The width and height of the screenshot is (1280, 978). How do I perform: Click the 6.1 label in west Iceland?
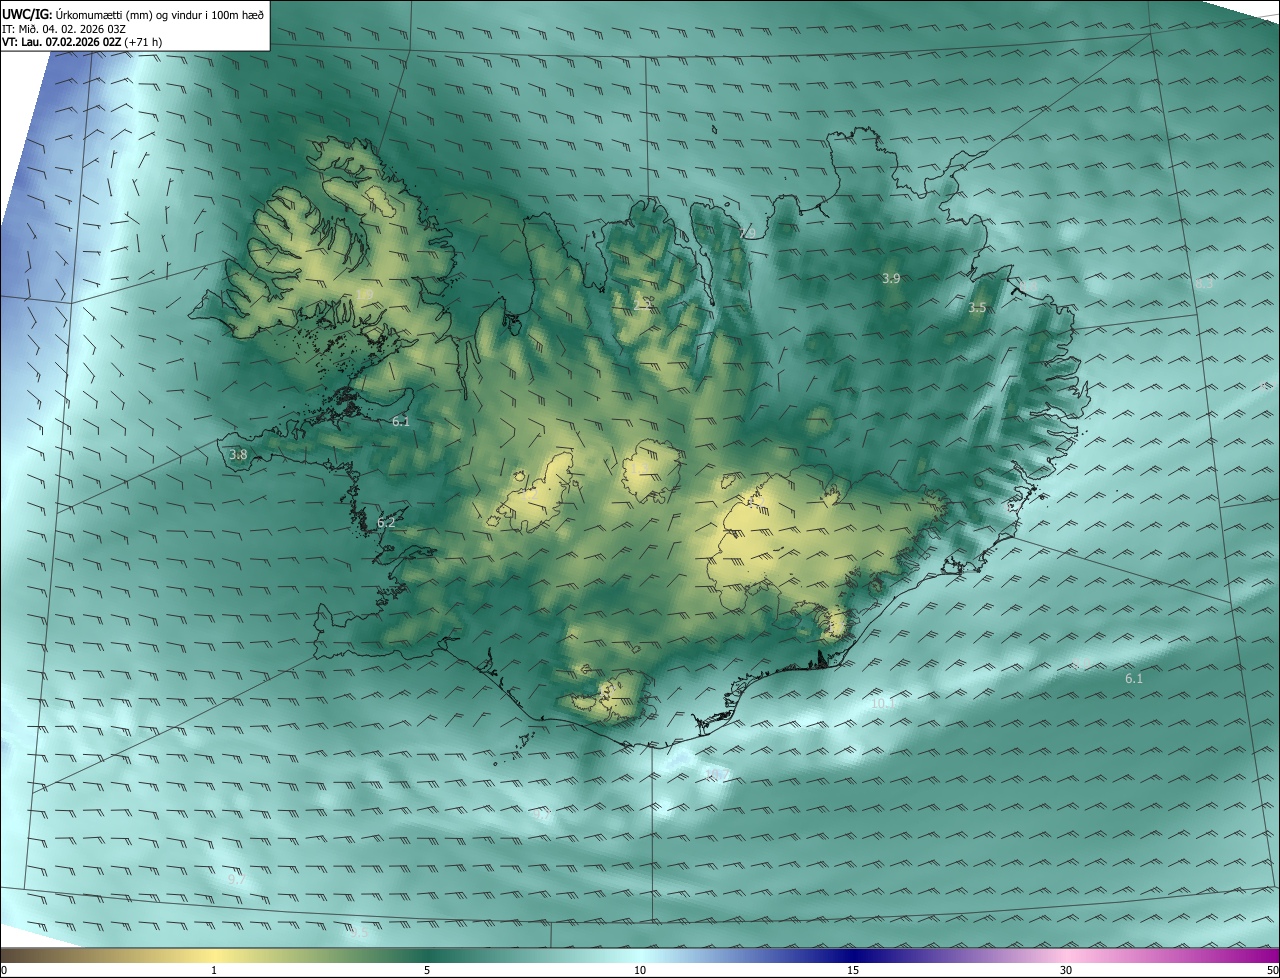click(x=401, y=421)
